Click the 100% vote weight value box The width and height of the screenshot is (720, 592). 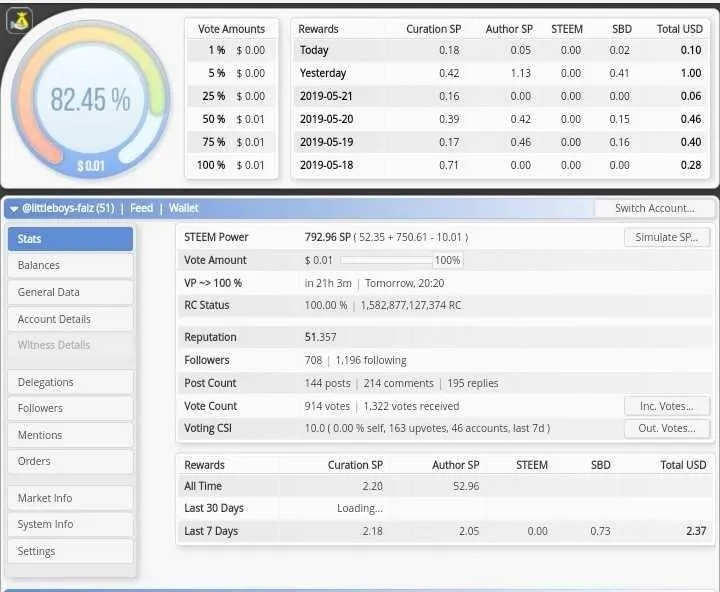448,260
